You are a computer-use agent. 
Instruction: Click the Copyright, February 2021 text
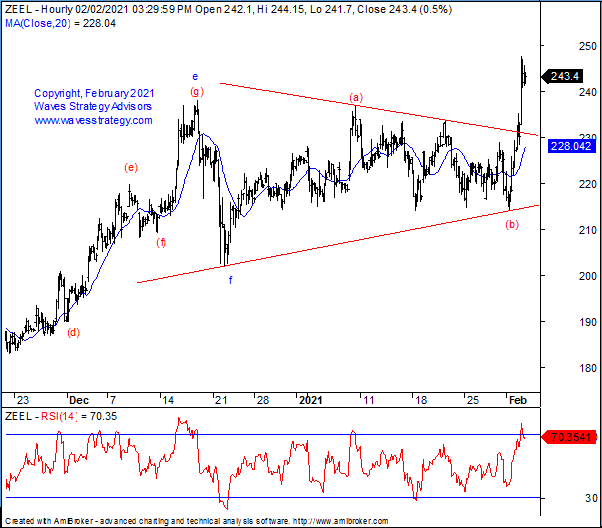pos(94,93)
